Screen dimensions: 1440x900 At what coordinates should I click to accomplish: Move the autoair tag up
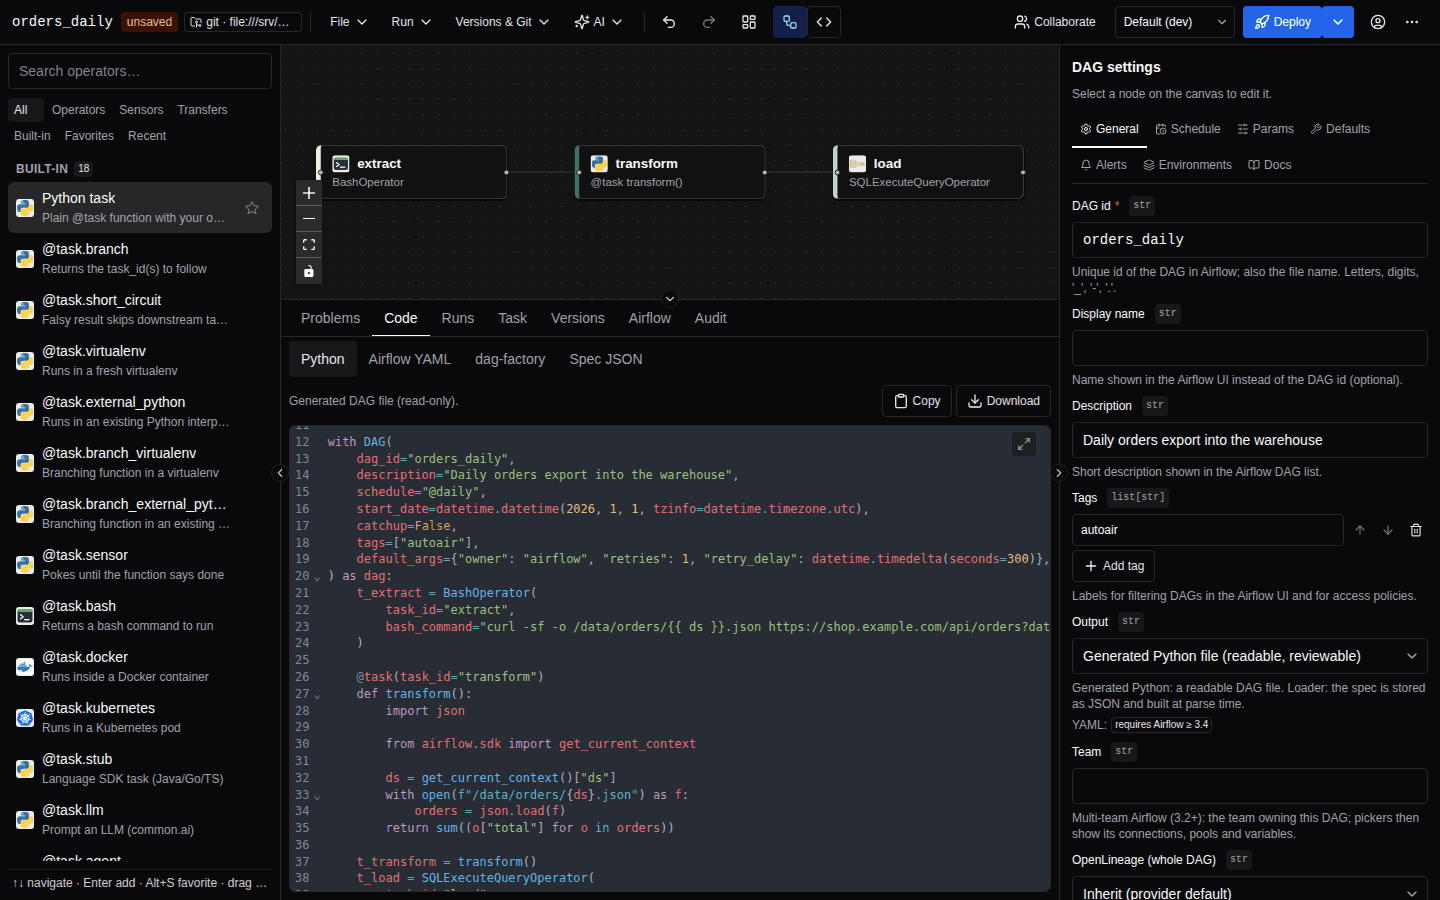tap(1360, 530)
